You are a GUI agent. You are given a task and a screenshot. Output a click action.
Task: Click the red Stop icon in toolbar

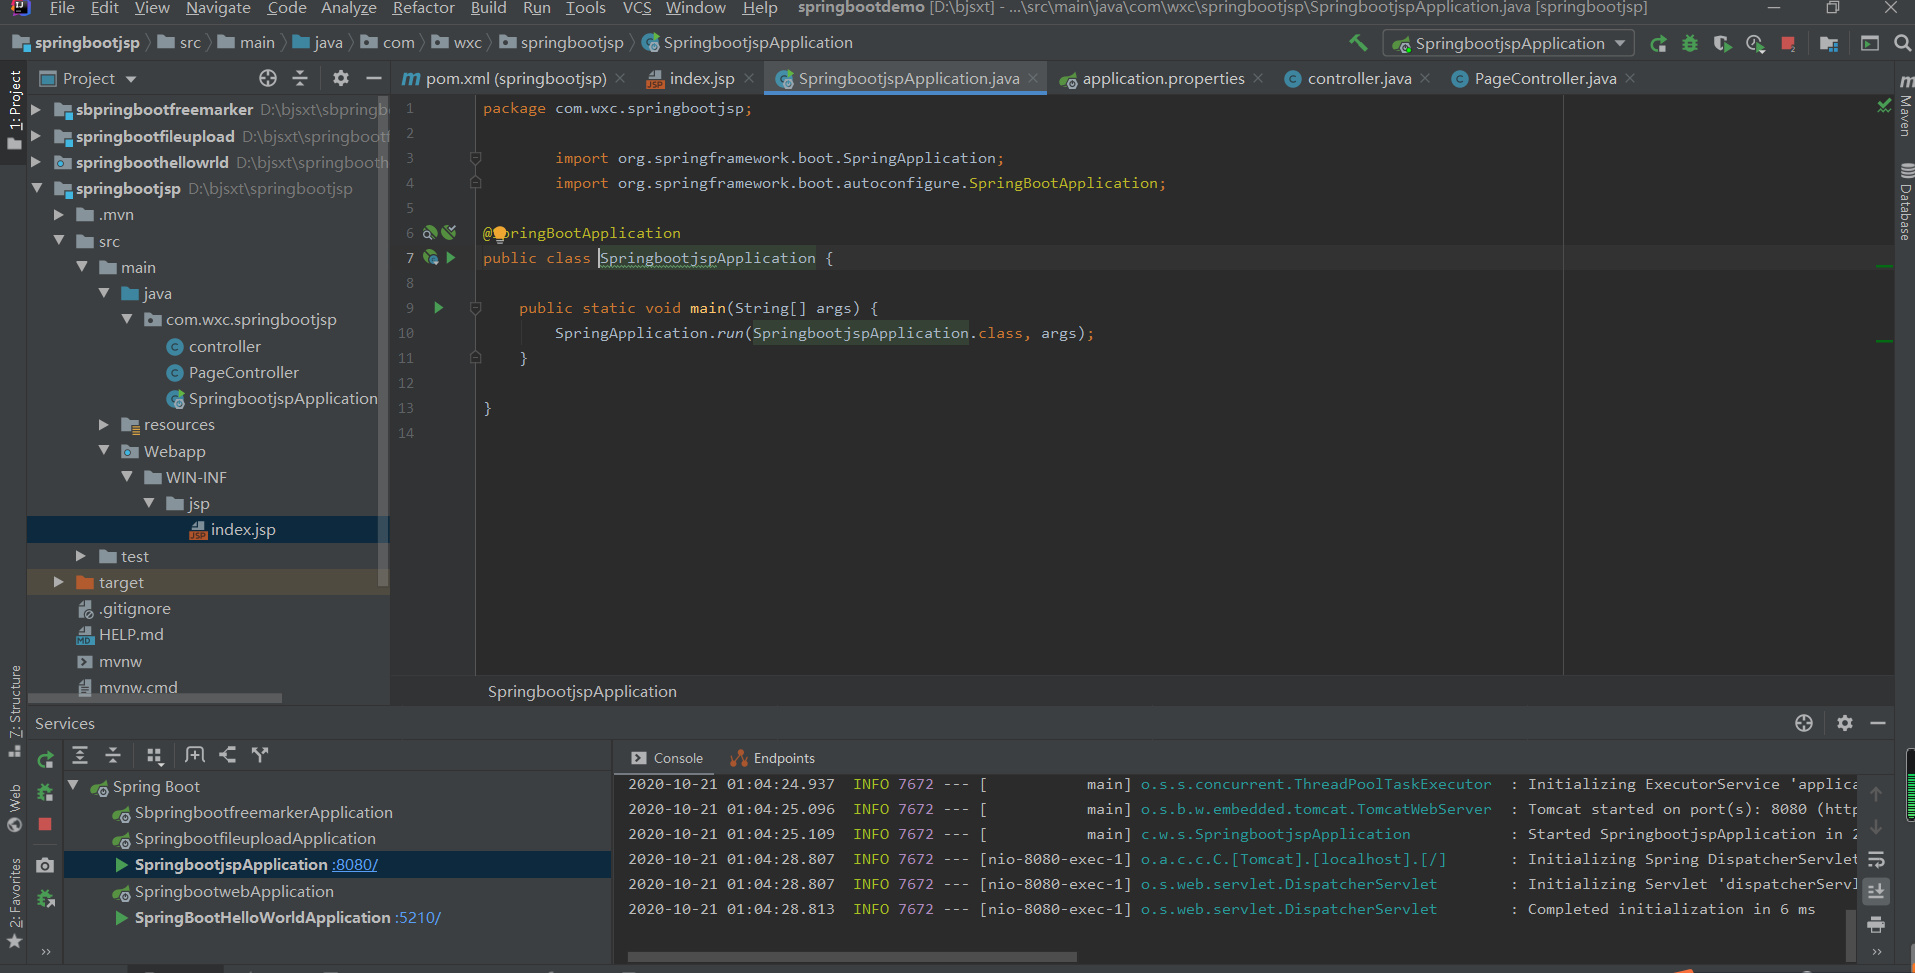tap(1788, 43)
